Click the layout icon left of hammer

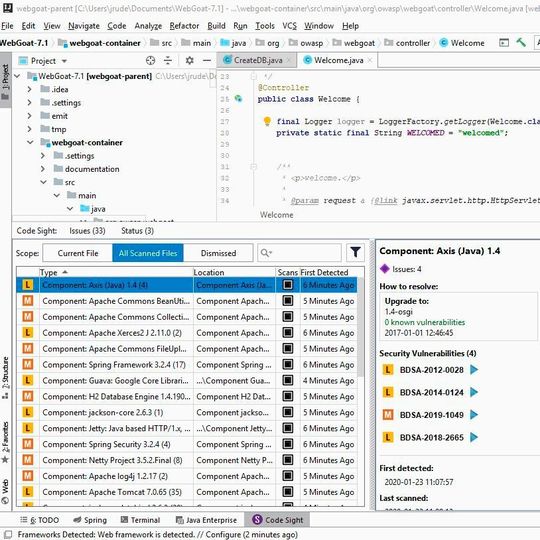(x=504, y=43)
